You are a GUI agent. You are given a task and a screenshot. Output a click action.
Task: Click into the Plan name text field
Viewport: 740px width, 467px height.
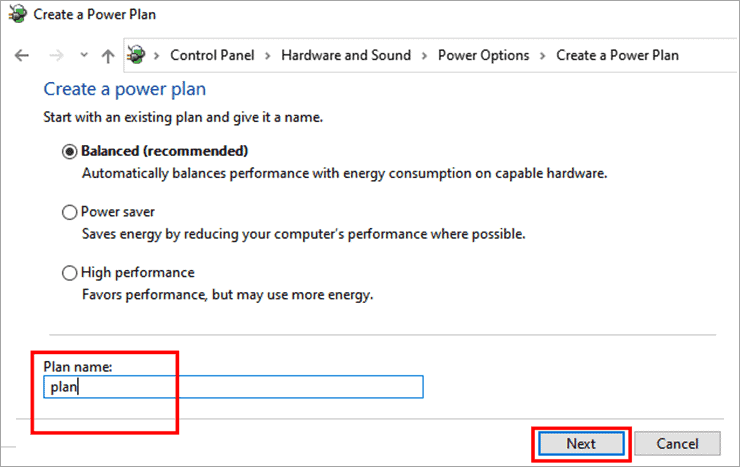click(234, 387)
